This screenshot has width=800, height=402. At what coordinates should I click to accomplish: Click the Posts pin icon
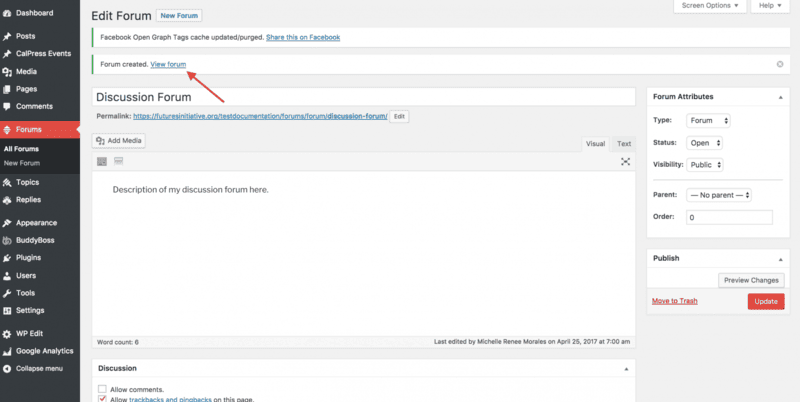7,37
